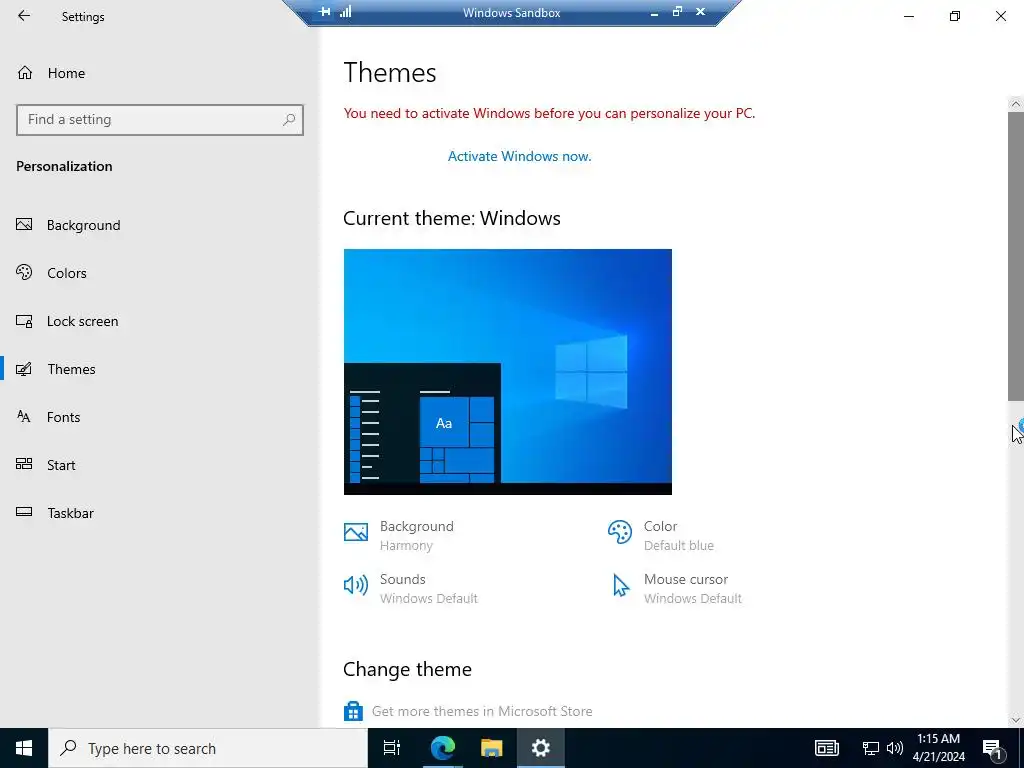Click the Settings gear taskbar icon
This screenshot has width=1024, height=768.
click(541, 748)
